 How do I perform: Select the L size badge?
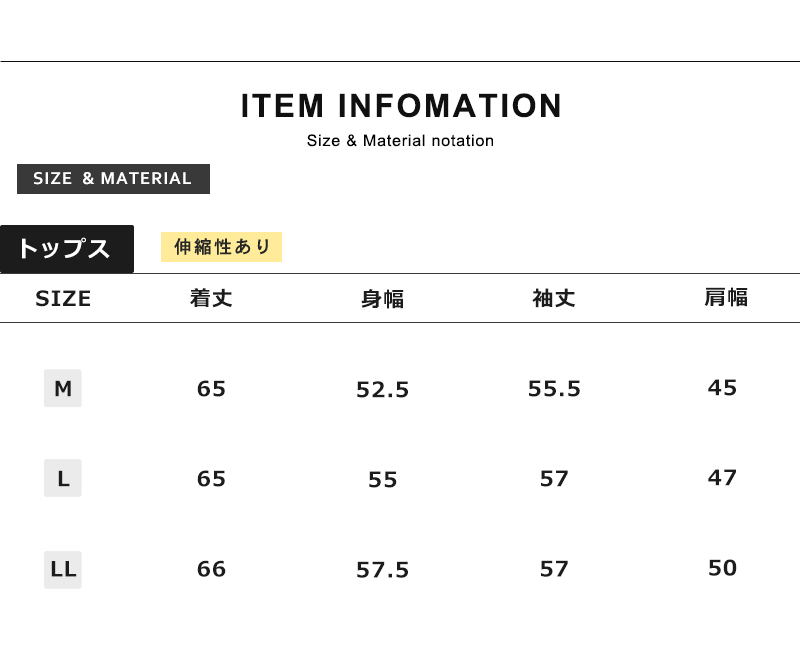63,478
